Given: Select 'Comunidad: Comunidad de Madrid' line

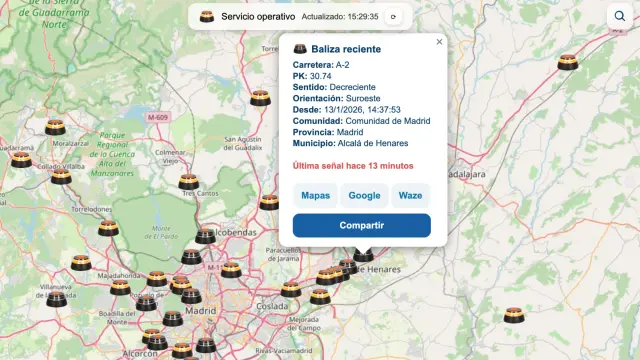Looking at the screenshot, I should coord(361,121).
